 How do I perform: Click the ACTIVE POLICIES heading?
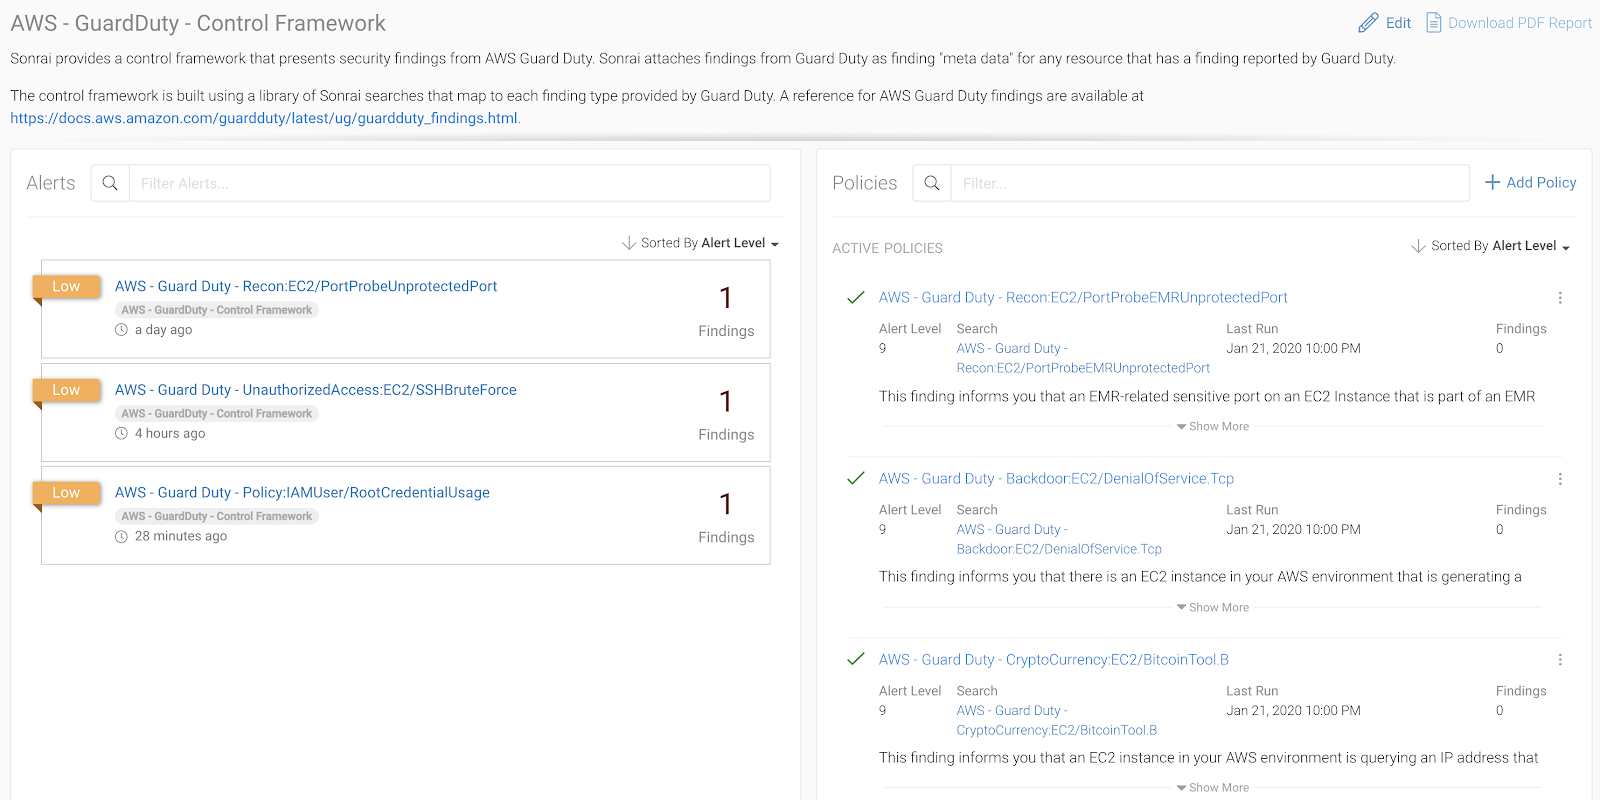click(887, 248)
